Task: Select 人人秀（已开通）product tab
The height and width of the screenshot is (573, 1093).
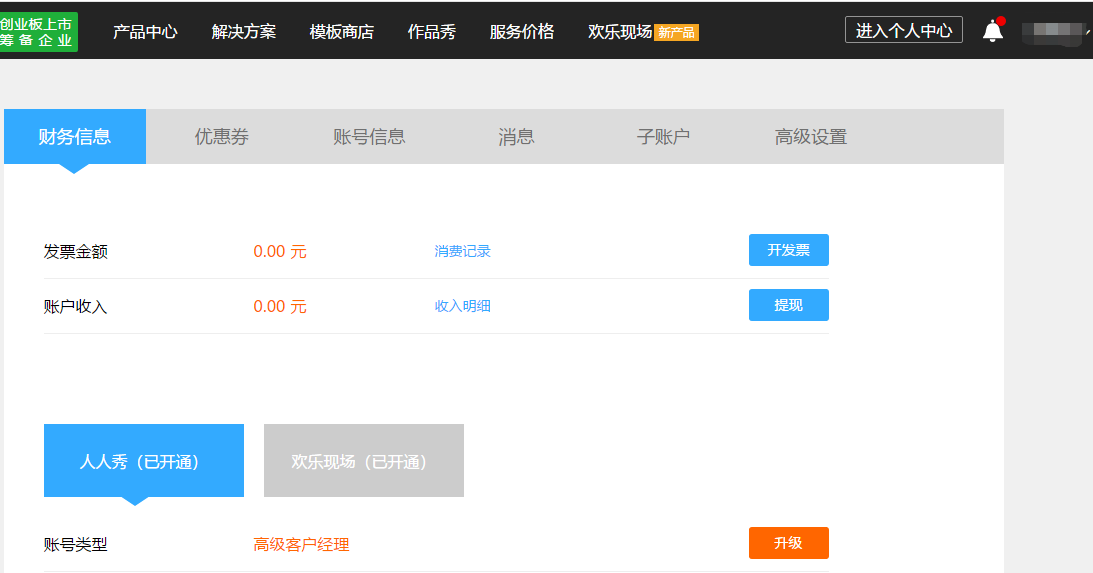Action: click(144, 461)
